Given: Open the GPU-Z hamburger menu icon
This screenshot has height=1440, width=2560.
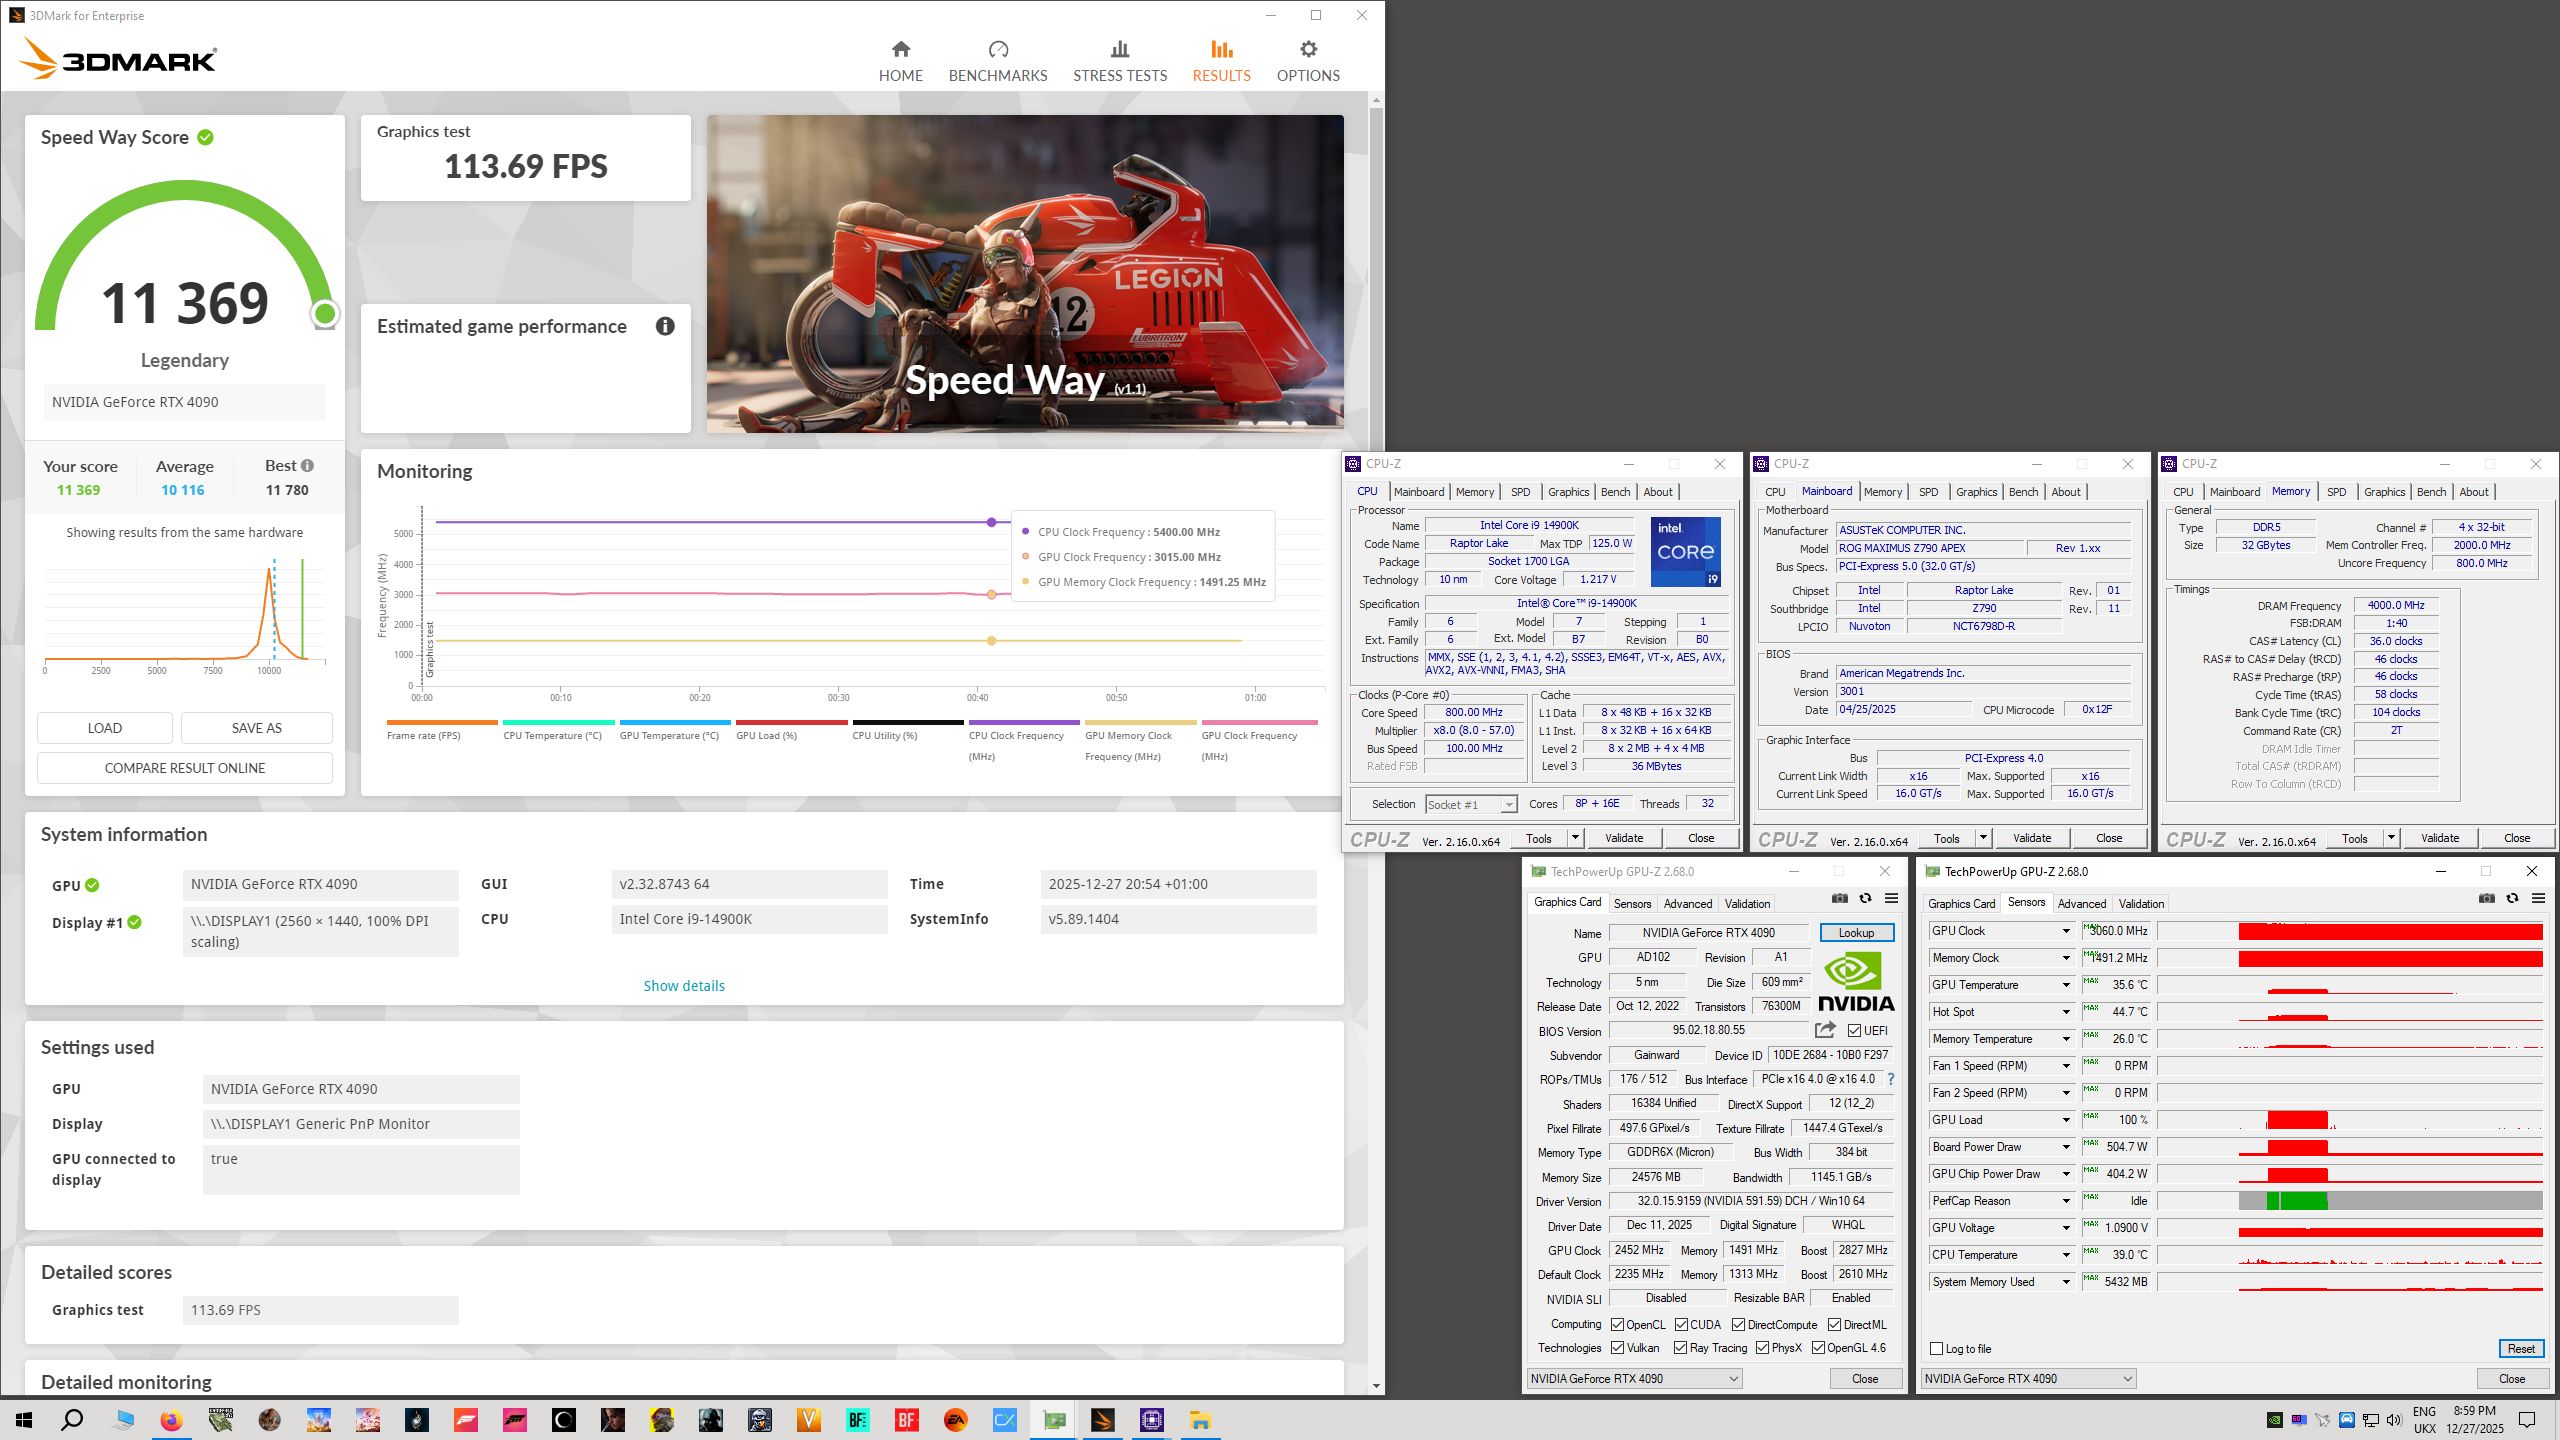Looking at the screenshot, I should (x=1891, y=898).
